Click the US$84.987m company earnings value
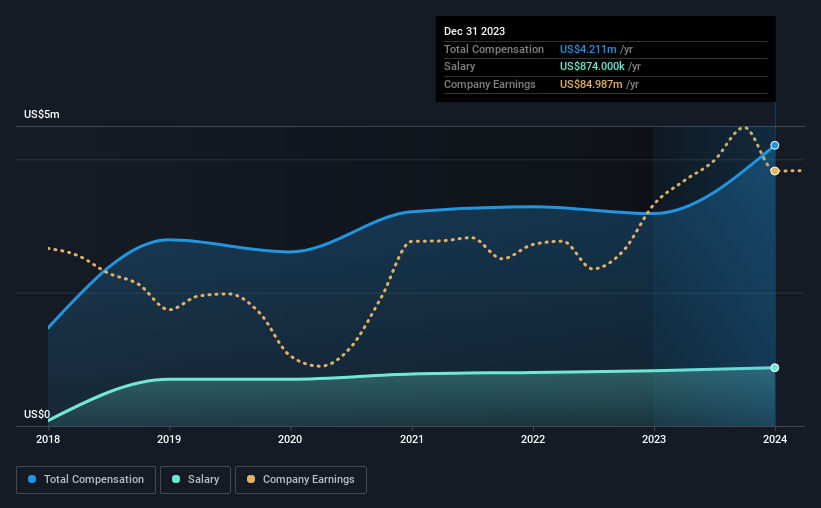 (591, 84)
